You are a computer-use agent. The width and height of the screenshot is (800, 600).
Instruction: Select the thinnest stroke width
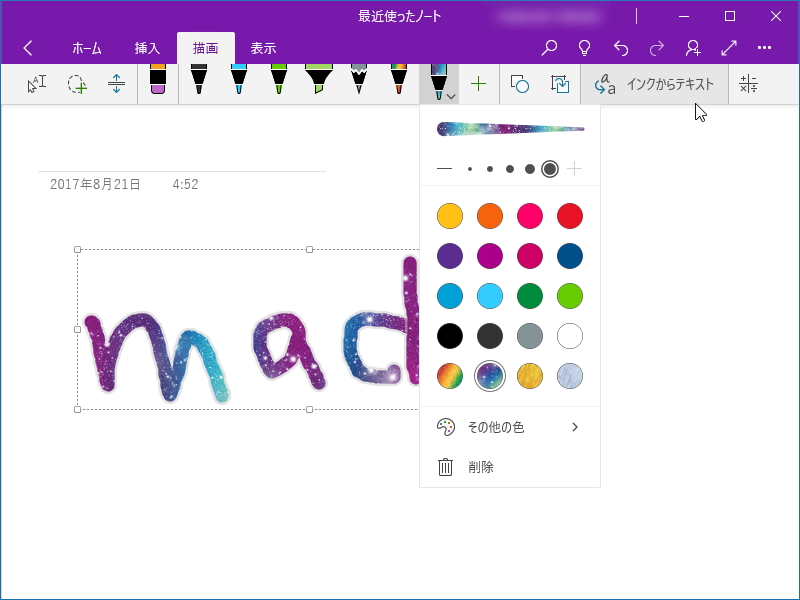(x=445, y=169)
